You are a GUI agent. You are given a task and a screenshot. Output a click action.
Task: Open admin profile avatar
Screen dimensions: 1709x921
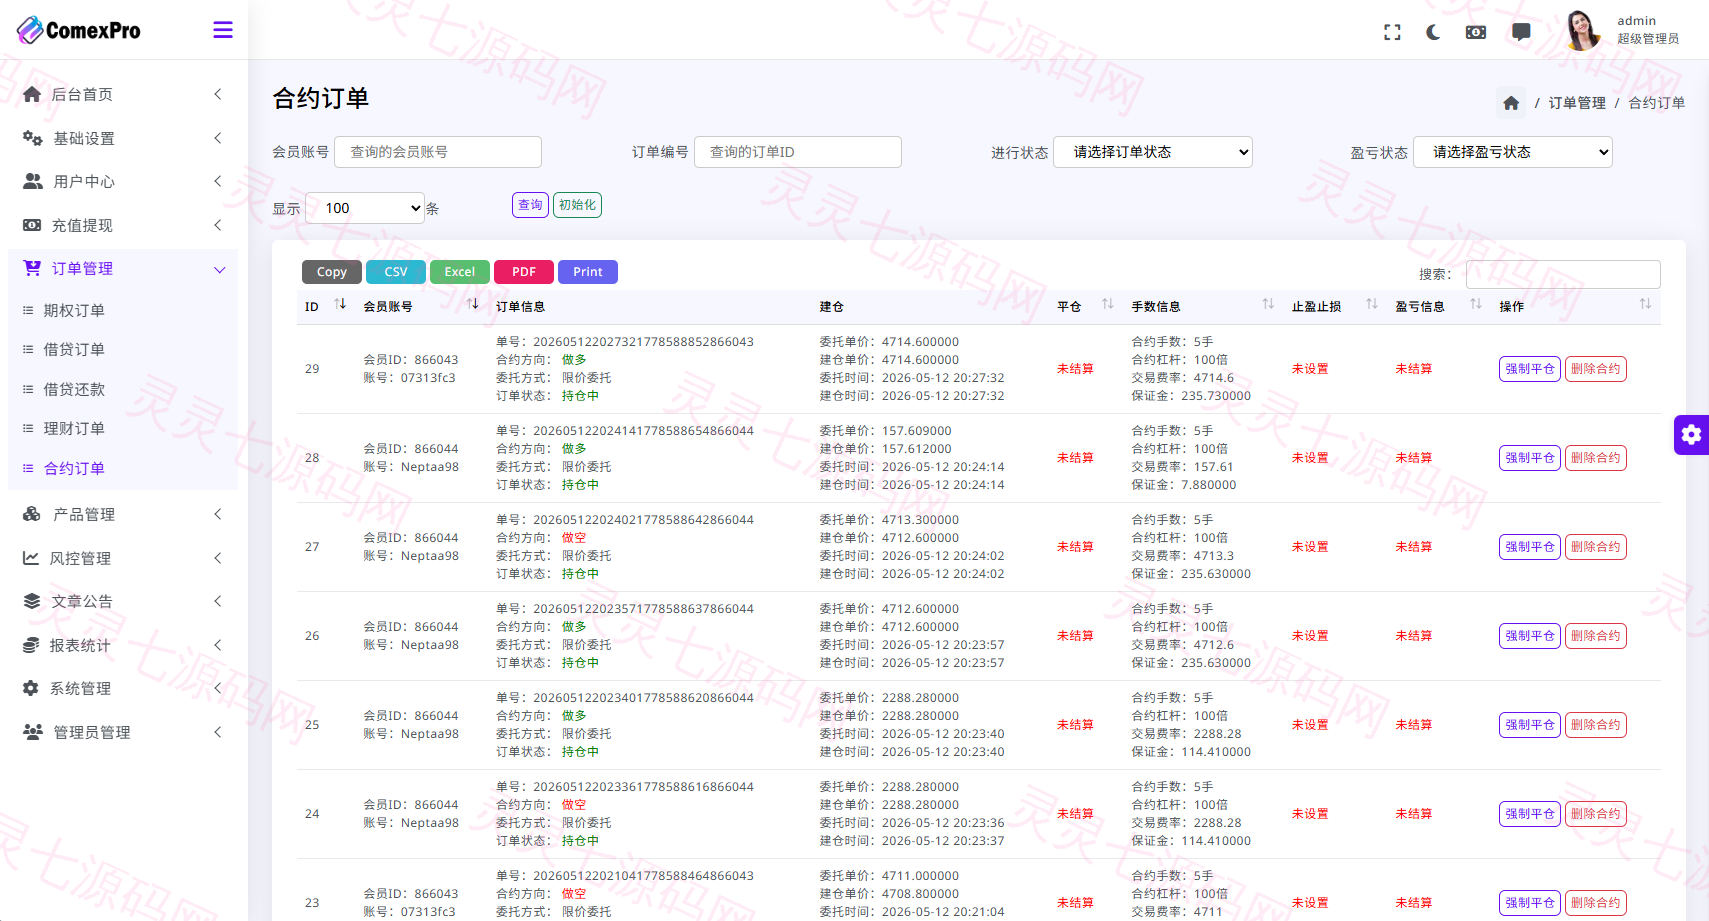tap(1583, 30)
